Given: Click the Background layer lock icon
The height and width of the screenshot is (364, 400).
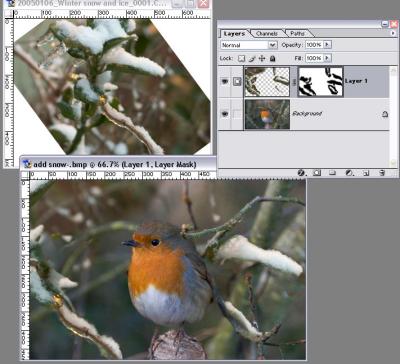Looking at the screenshot, I should [385, 114].
